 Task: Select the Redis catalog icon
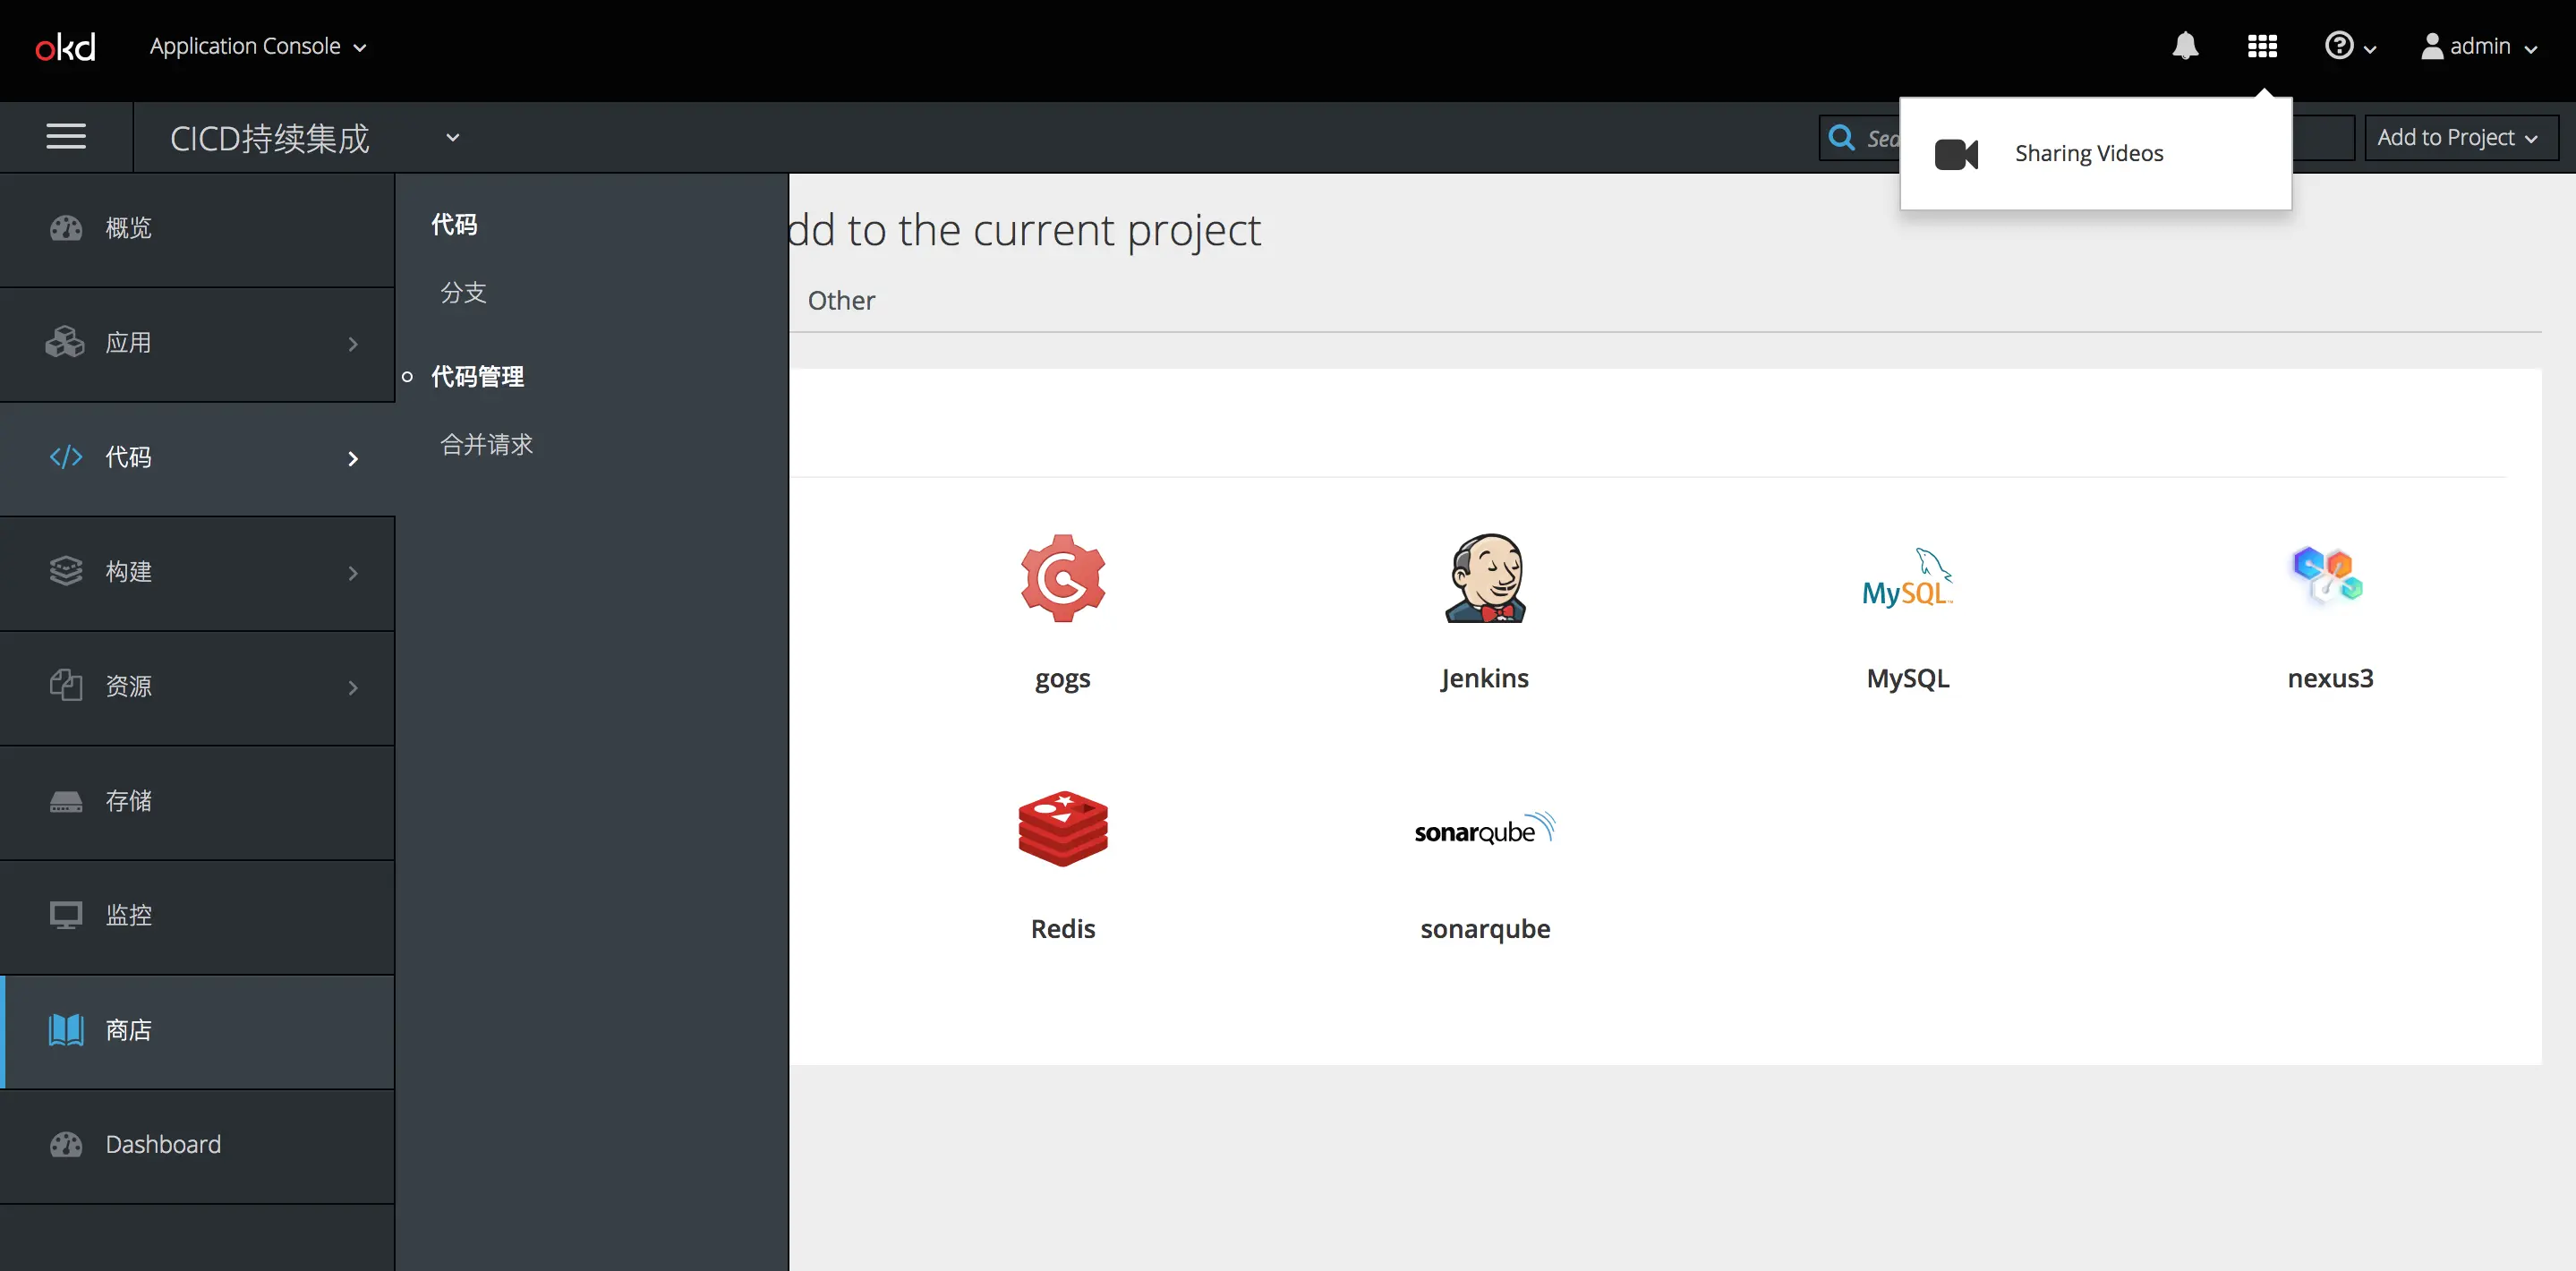[x=1062, y=828]
